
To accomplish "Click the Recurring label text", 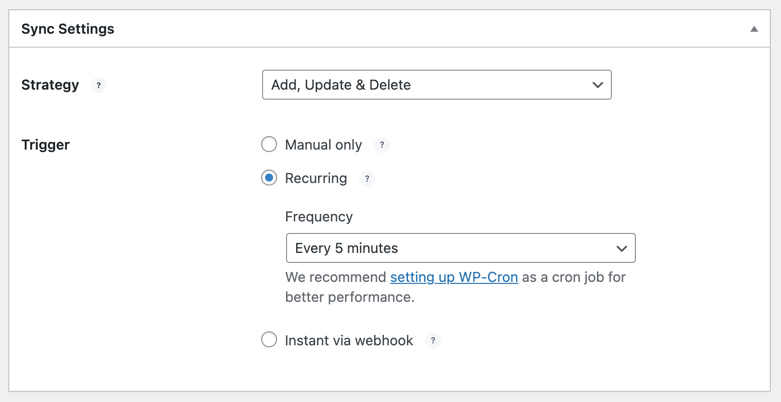I will pyautogui.click(x=316, y=178).
